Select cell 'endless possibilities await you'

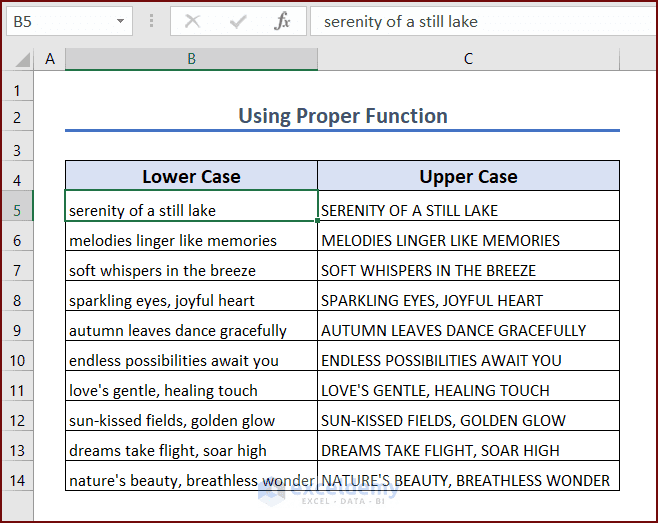[x=191, y=356]
